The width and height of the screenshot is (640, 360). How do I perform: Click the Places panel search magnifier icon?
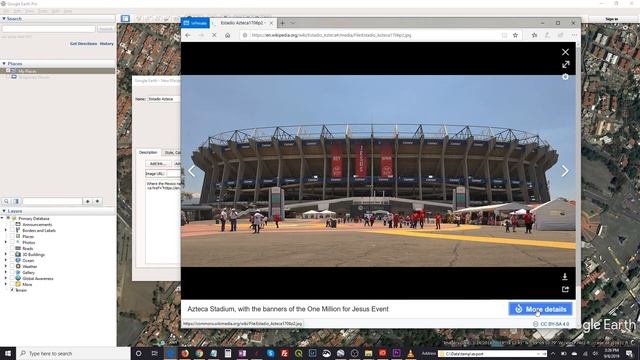pos(6,201)
